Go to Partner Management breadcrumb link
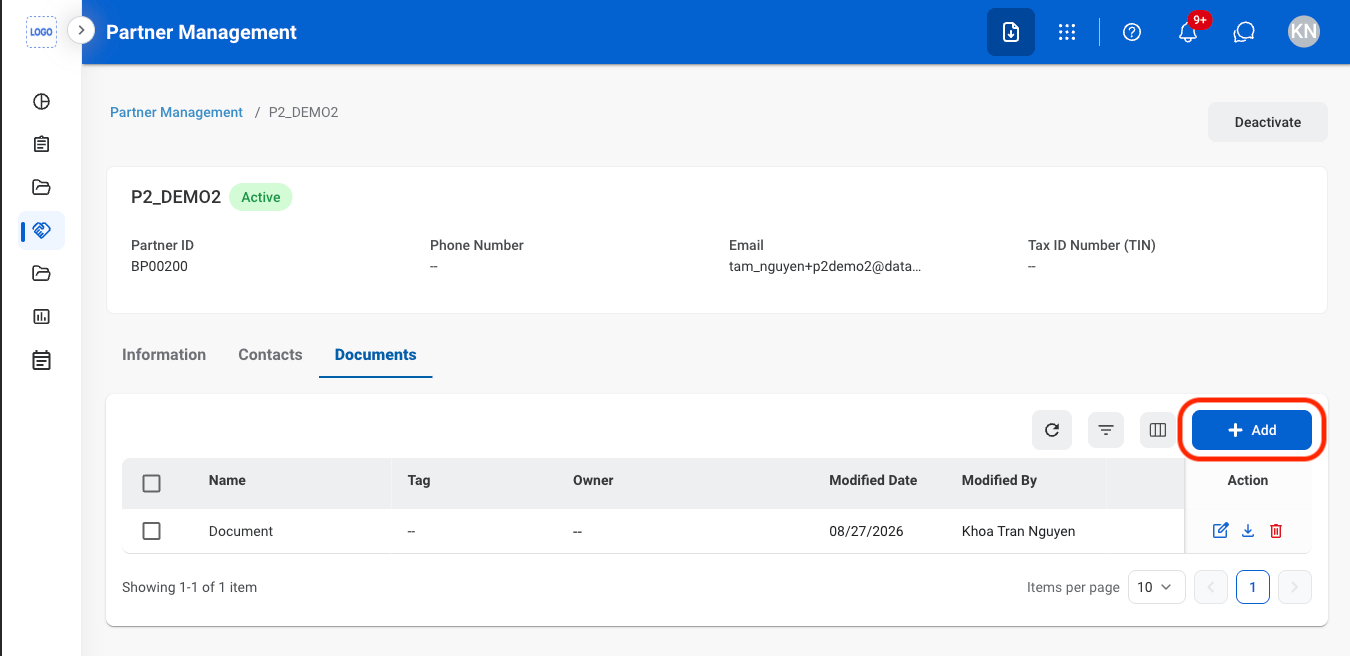The height and width of the screenshot is (656, 1350). tap(176, 112)
